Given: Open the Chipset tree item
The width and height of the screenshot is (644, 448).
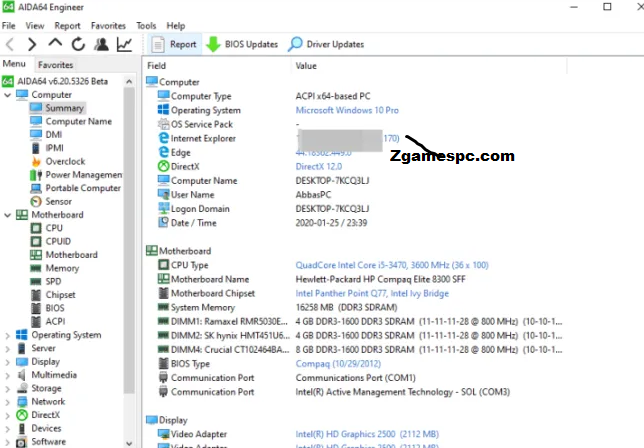Looking at the screenshot, I should [53, 295].
